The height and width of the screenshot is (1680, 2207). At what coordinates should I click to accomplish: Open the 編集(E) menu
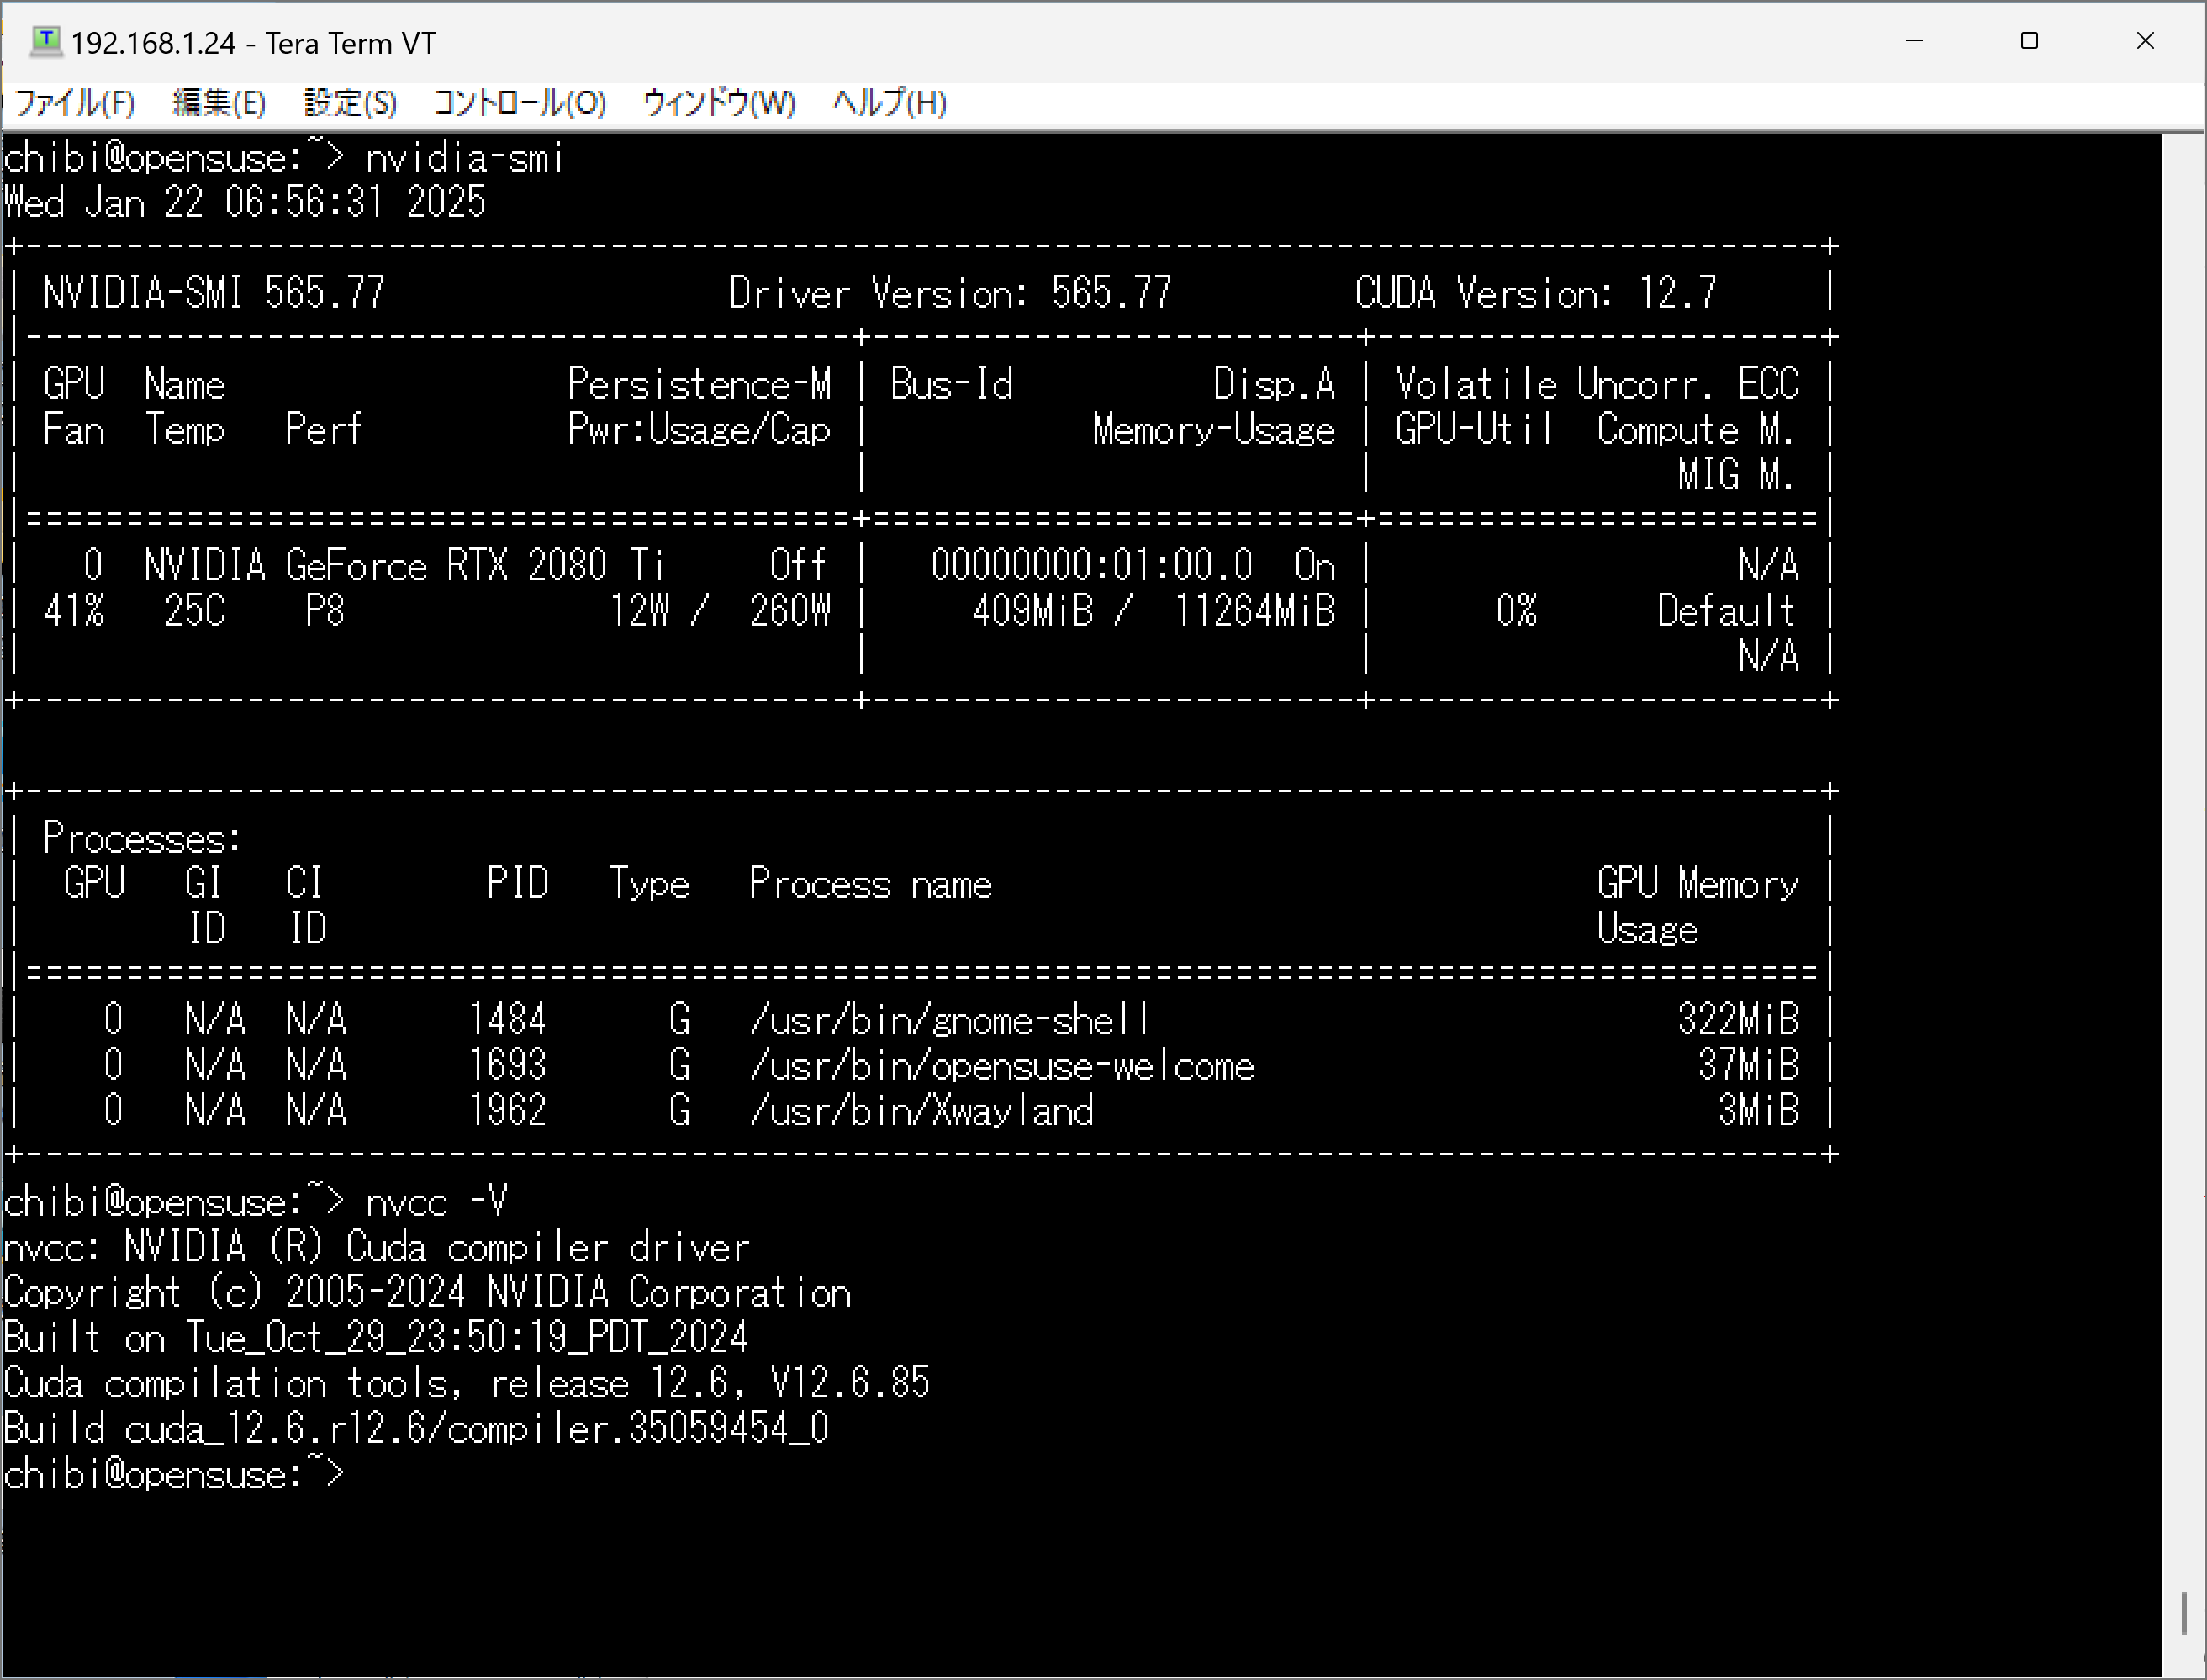(x=218, y=102)
